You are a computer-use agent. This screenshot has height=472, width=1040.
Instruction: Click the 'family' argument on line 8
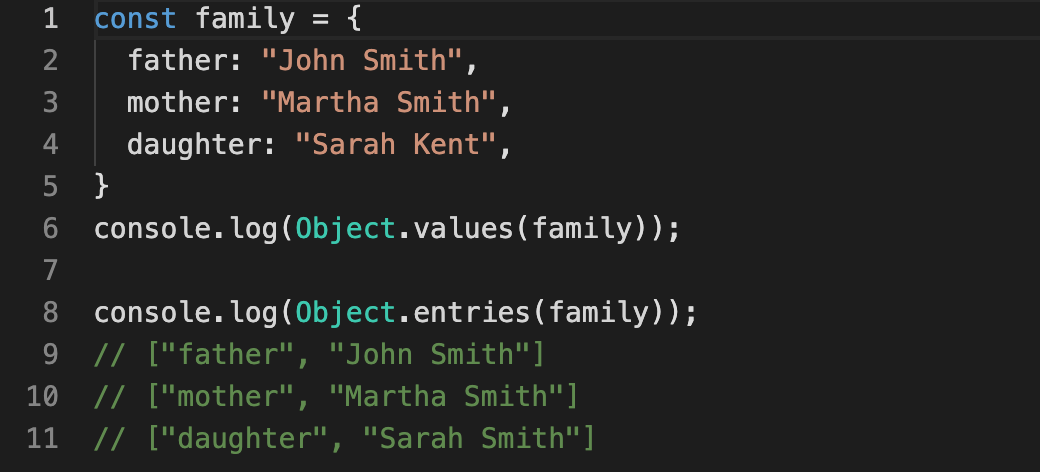coord(598,312)
